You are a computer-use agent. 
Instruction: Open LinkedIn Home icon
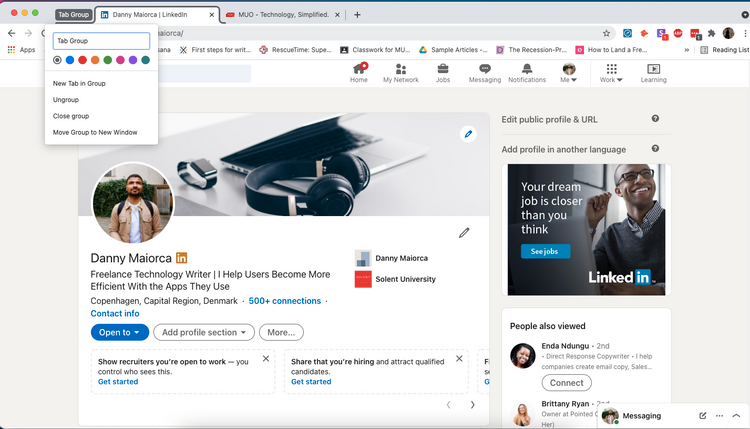tap(358, 69)
